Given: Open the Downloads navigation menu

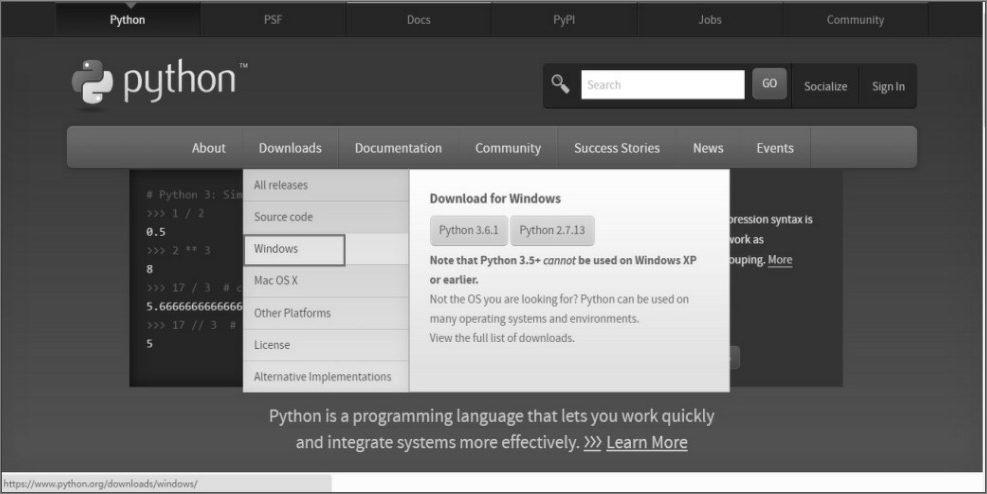Looking at the screenshot, I should tap(290, 148).
